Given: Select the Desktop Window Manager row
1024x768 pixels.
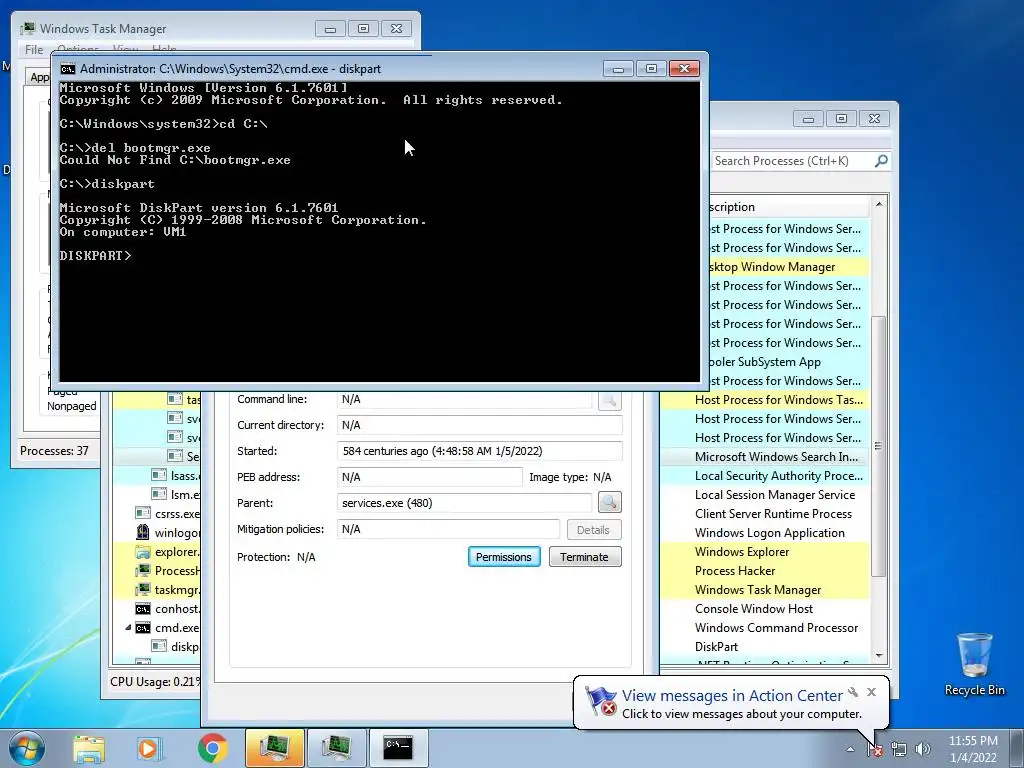Looking at the screenshot, I should pos(789,266).
